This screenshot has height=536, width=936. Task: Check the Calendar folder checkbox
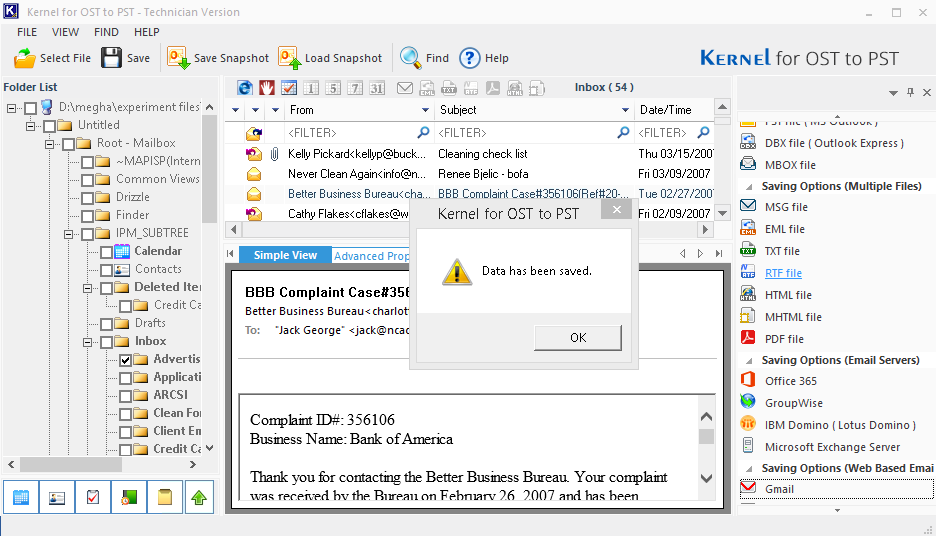point(106,252)
